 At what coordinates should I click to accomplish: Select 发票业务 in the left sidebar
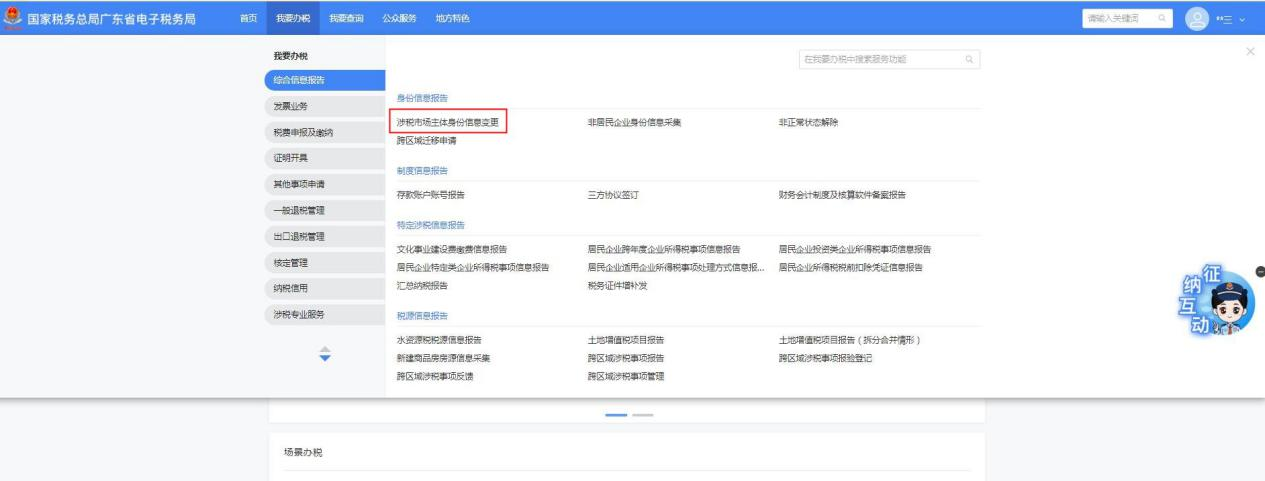click(291, 106)
